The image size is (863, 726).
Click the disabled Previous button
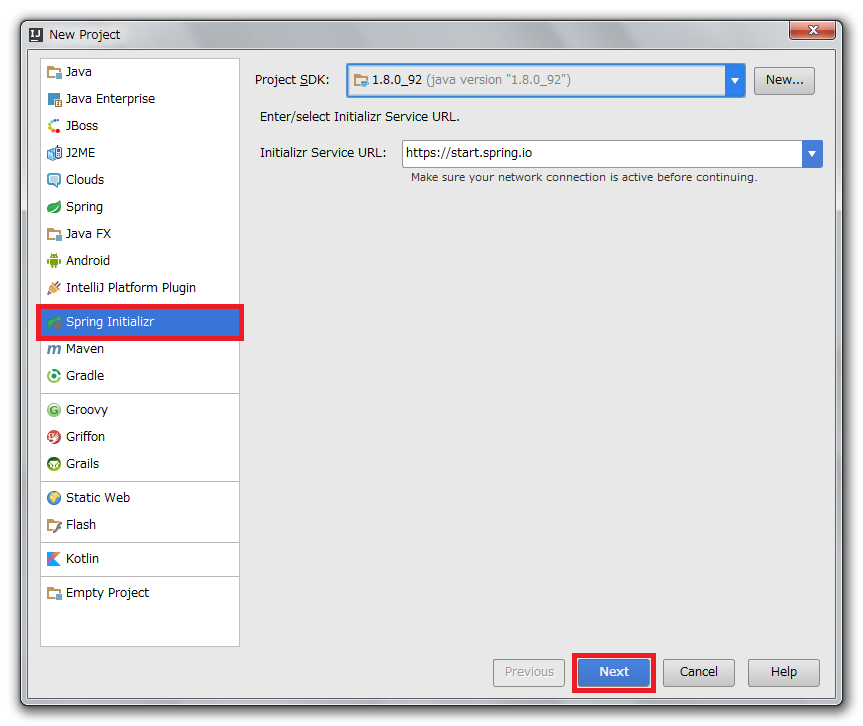click(x=529, y=672)
